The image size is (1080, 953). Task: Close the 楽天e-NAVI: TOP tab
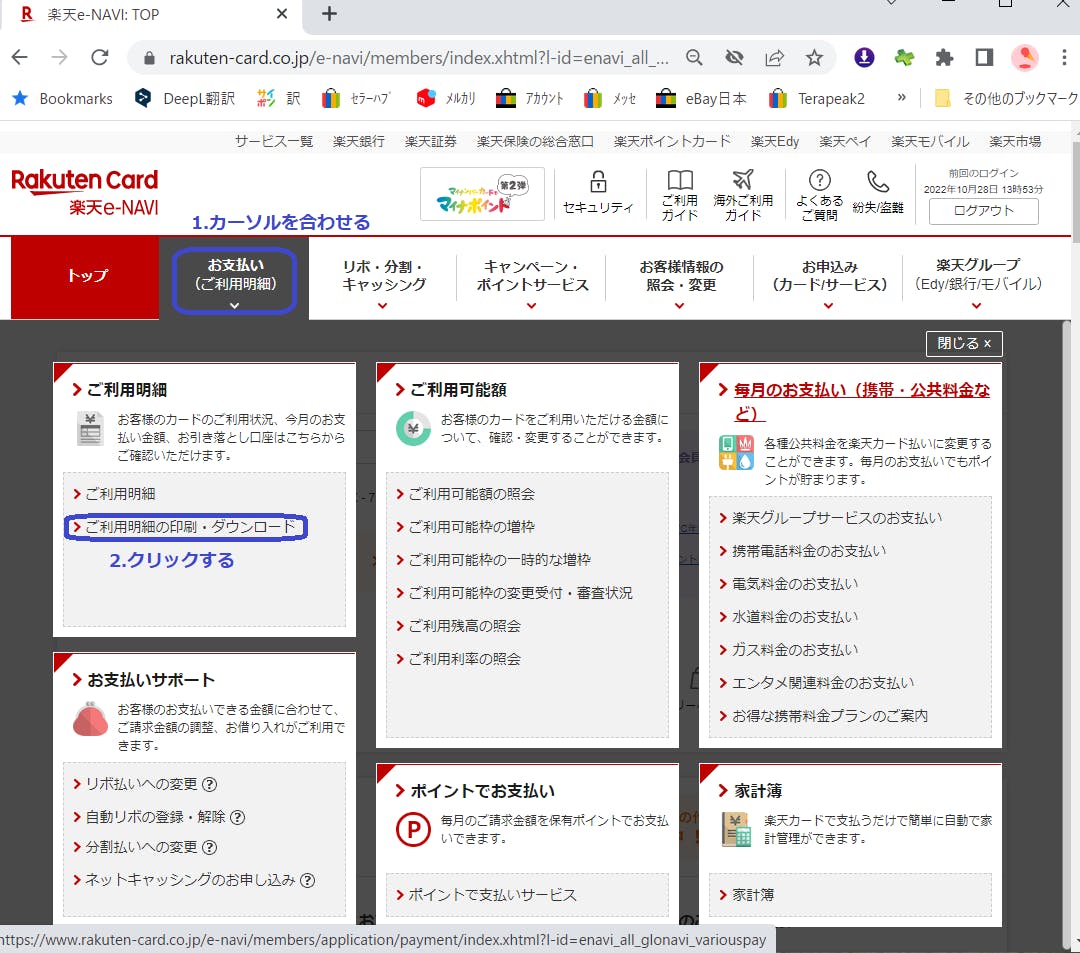point(282,14)
